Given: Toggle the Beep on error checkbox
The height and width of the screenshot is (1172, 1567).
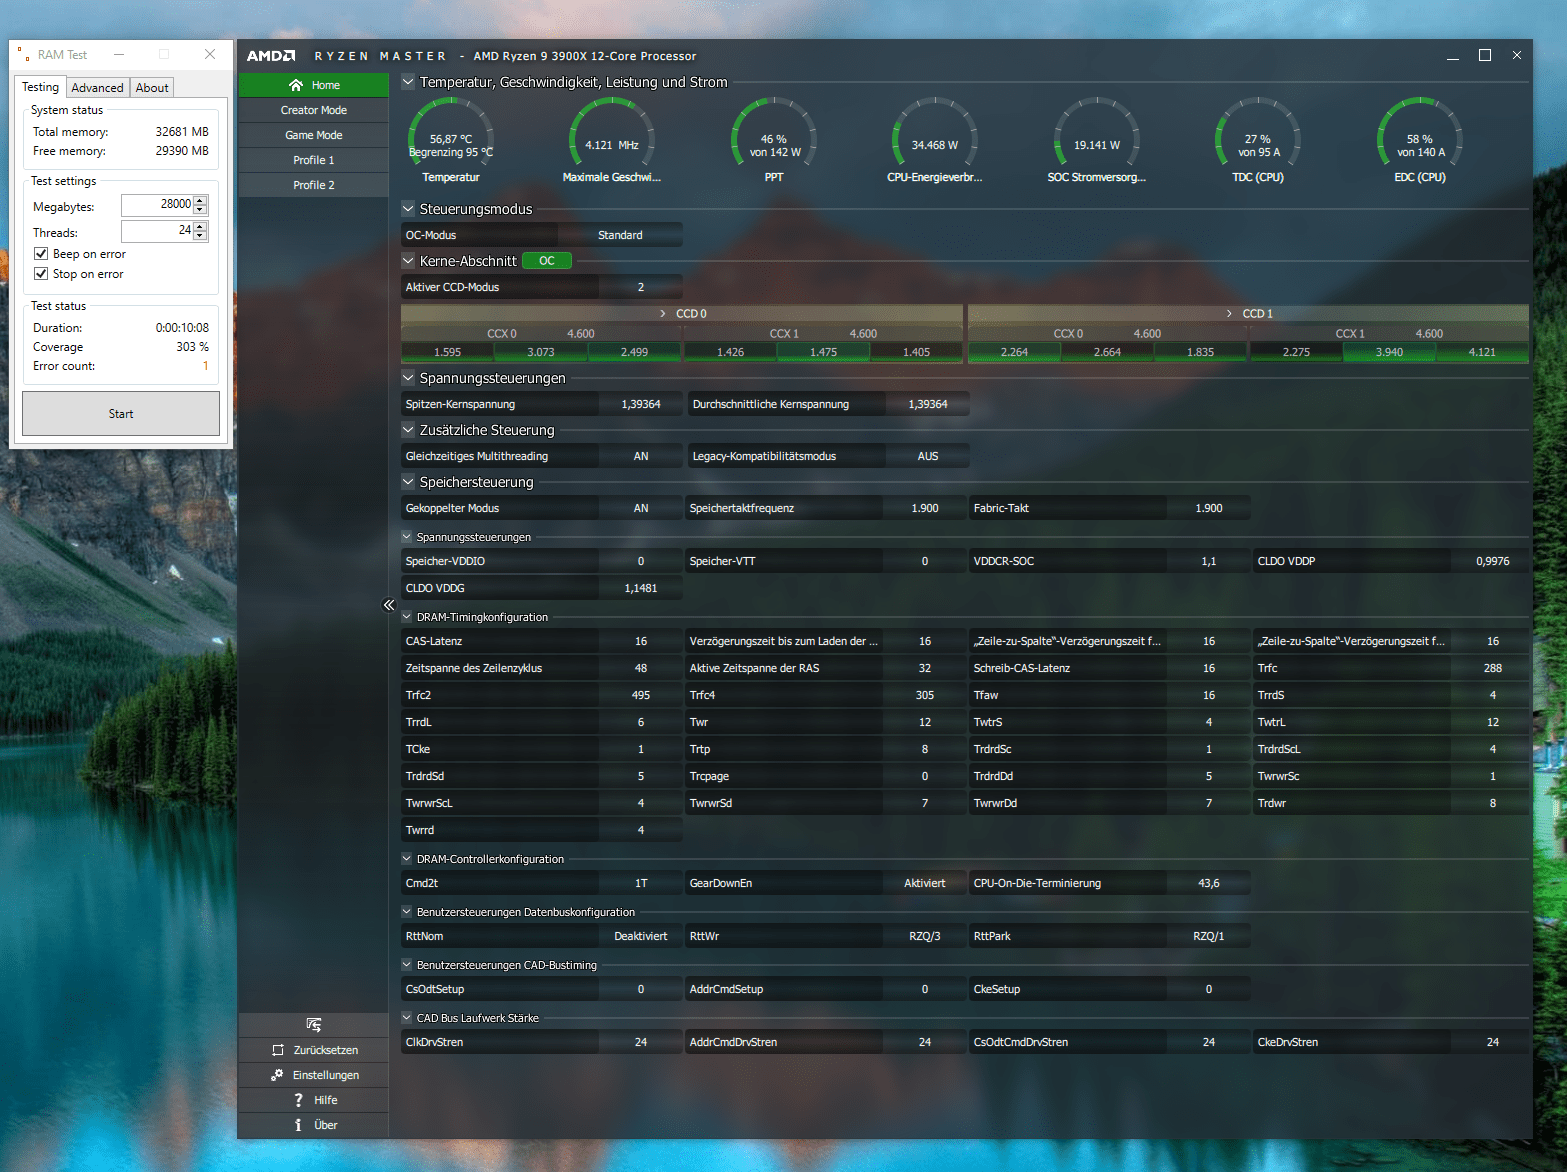Looking at the screenshot, I should [41, 254].
